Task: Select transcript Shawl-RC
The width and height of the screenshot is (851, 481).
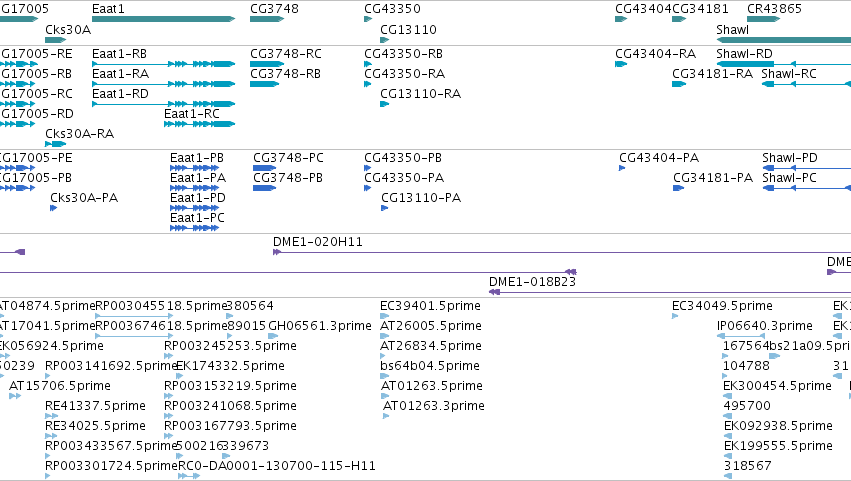Action: (x=789, y=74)
